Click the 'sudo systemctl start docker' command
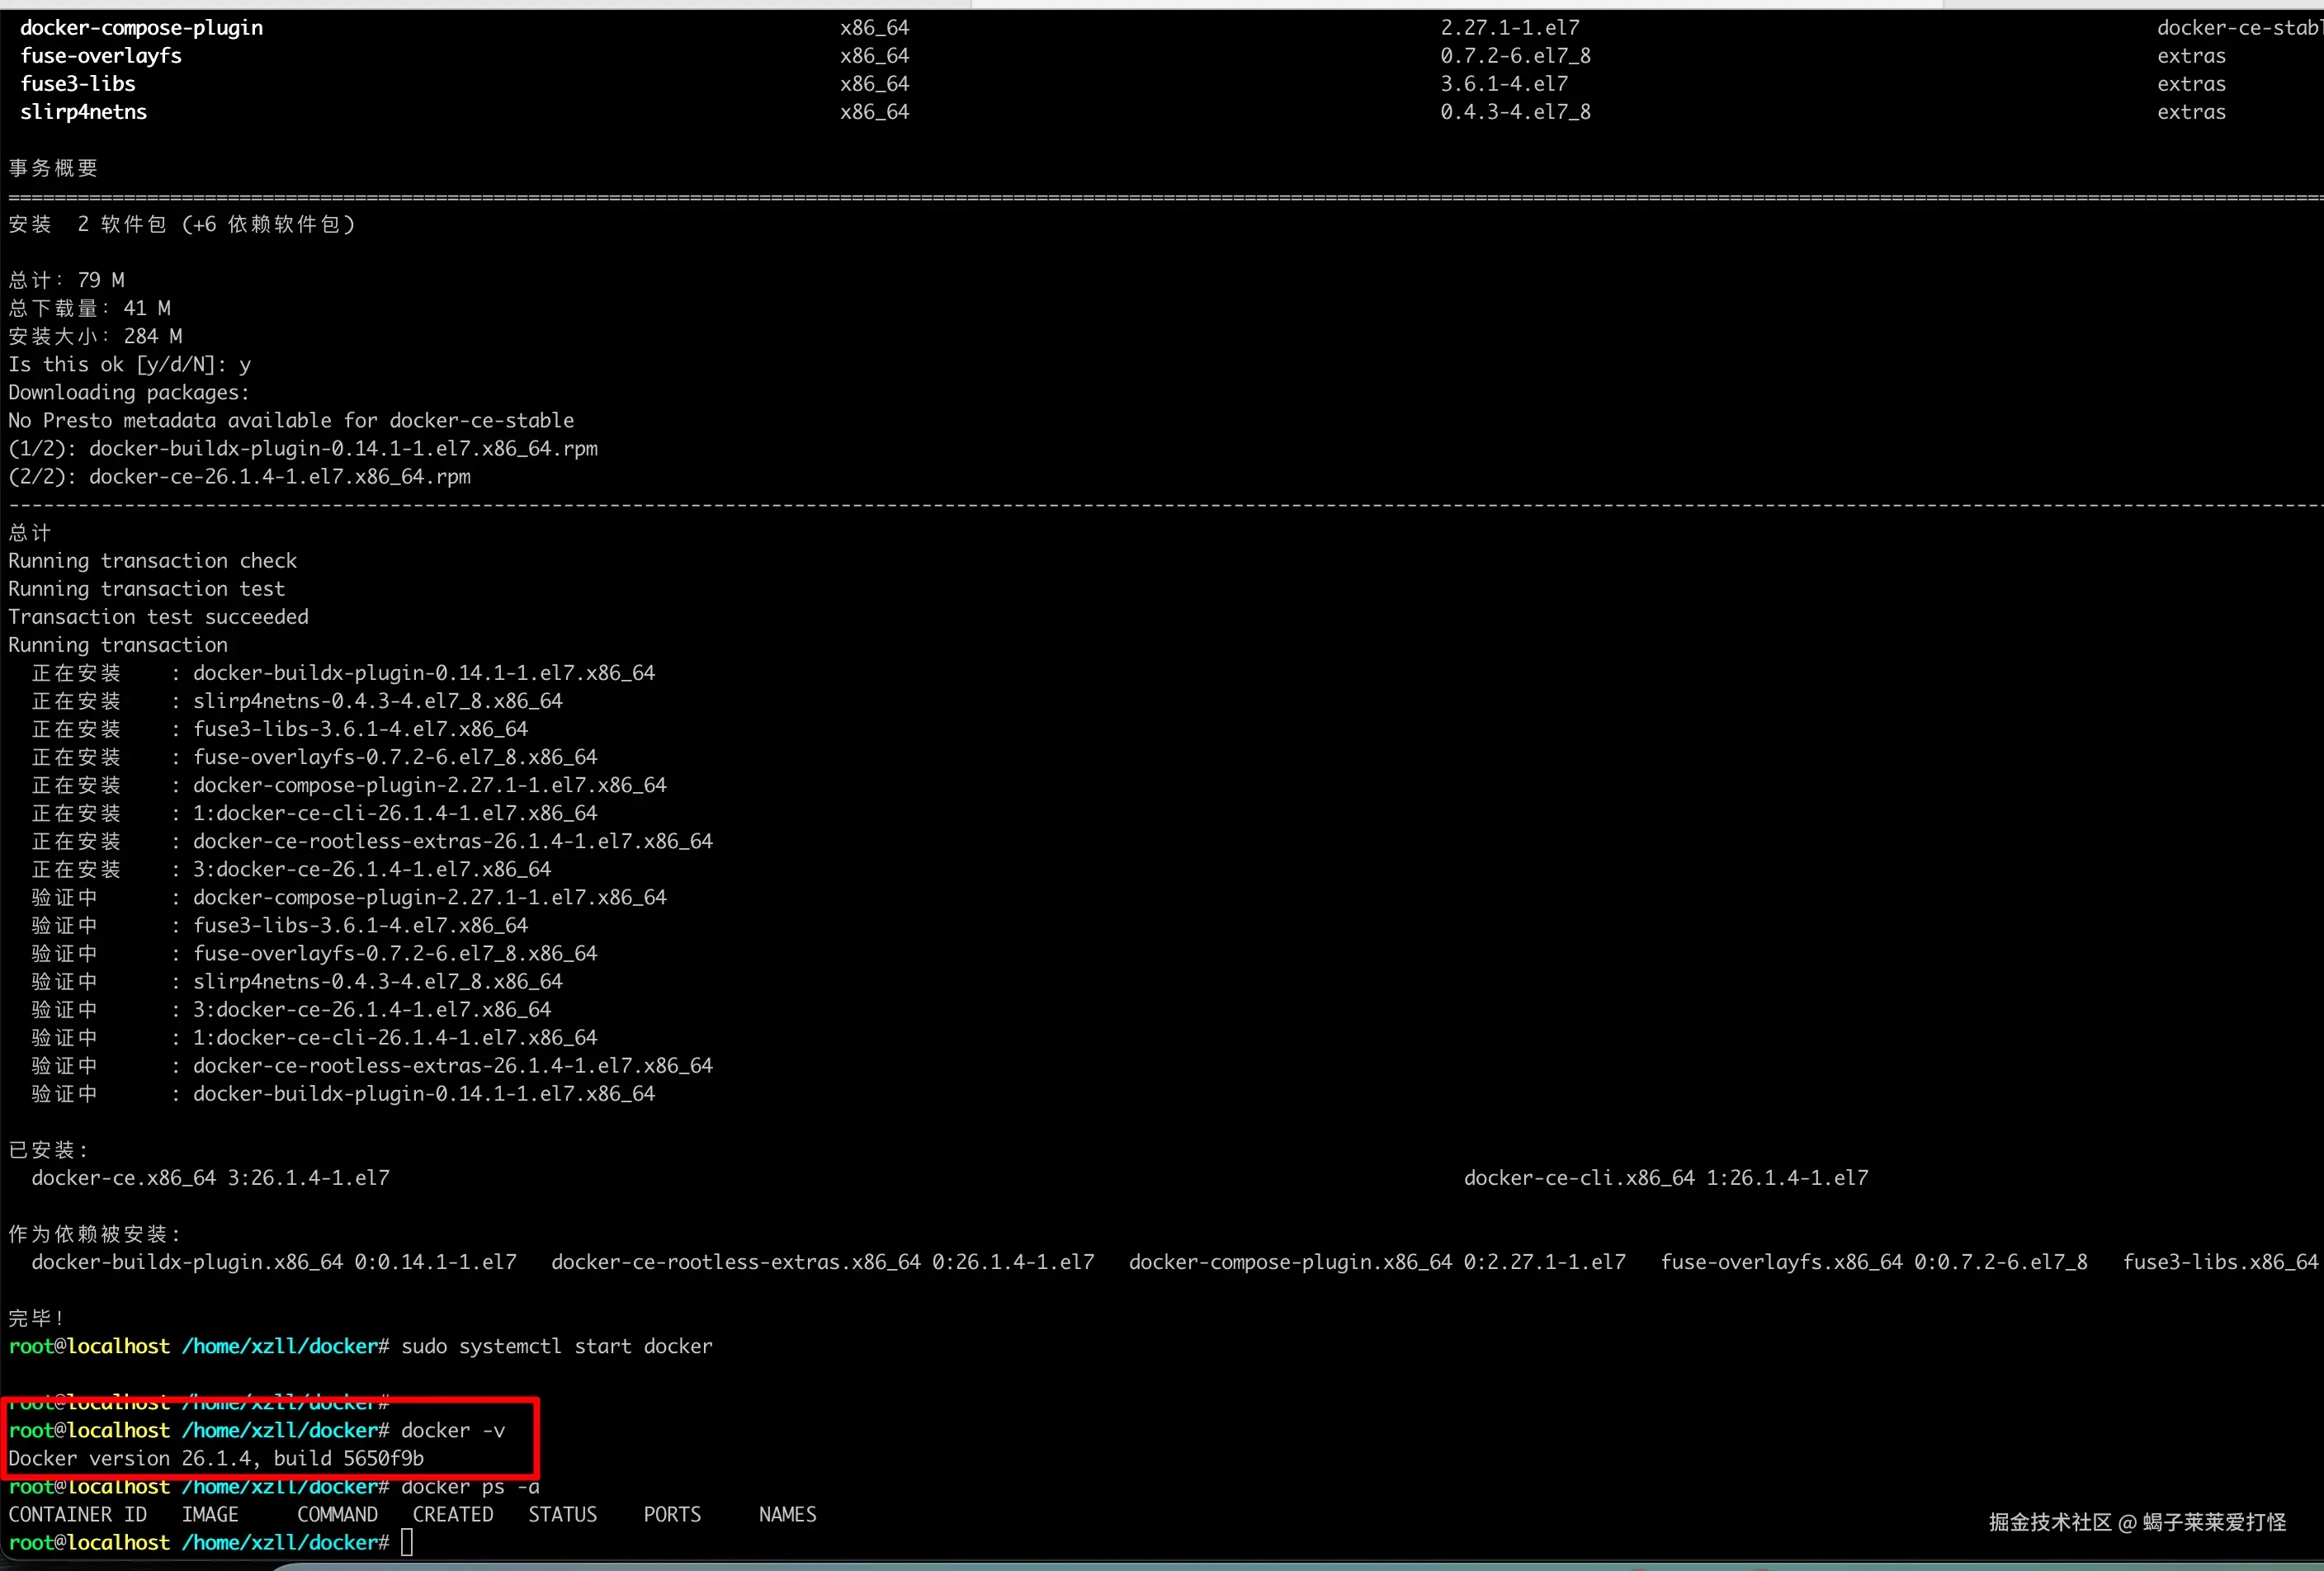This screenshot has width=2324, height=1571. [556, 1346]
